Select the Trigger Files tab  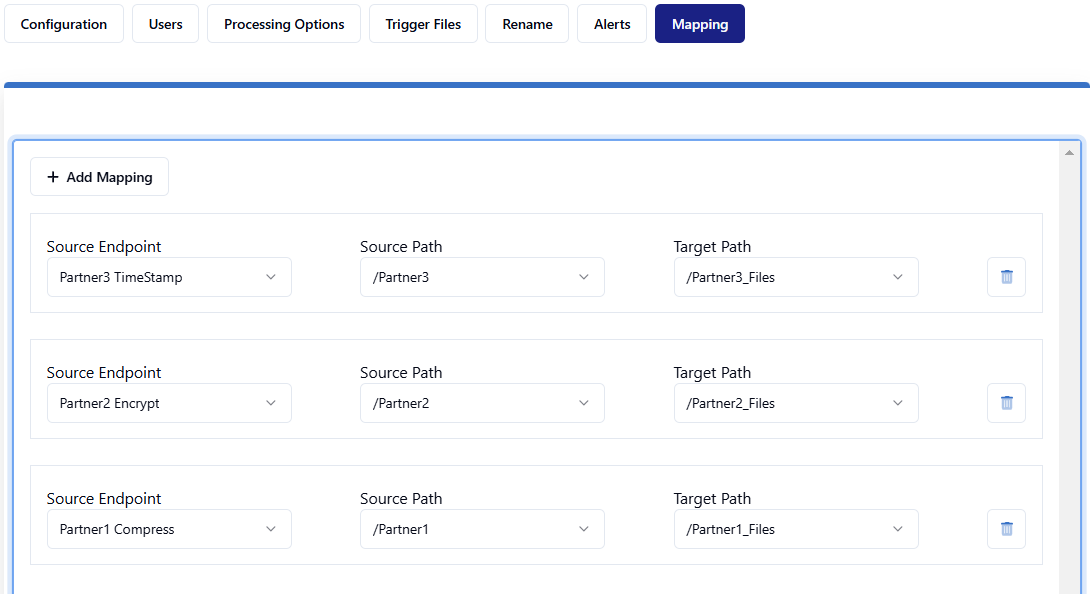pos(423,24)
